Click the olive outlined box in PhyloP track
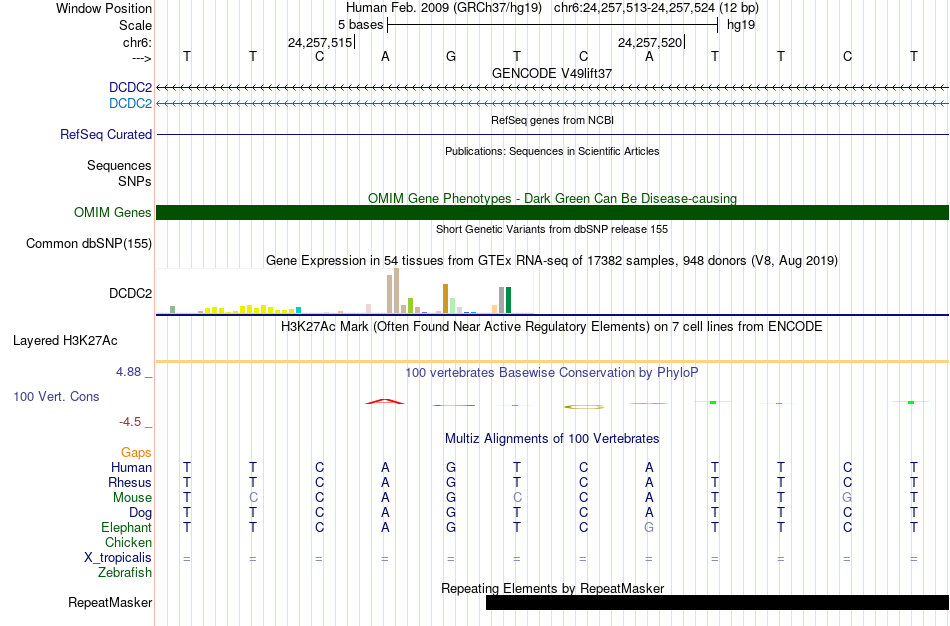Viewport: 950px width, 626px height. (584, 407)
